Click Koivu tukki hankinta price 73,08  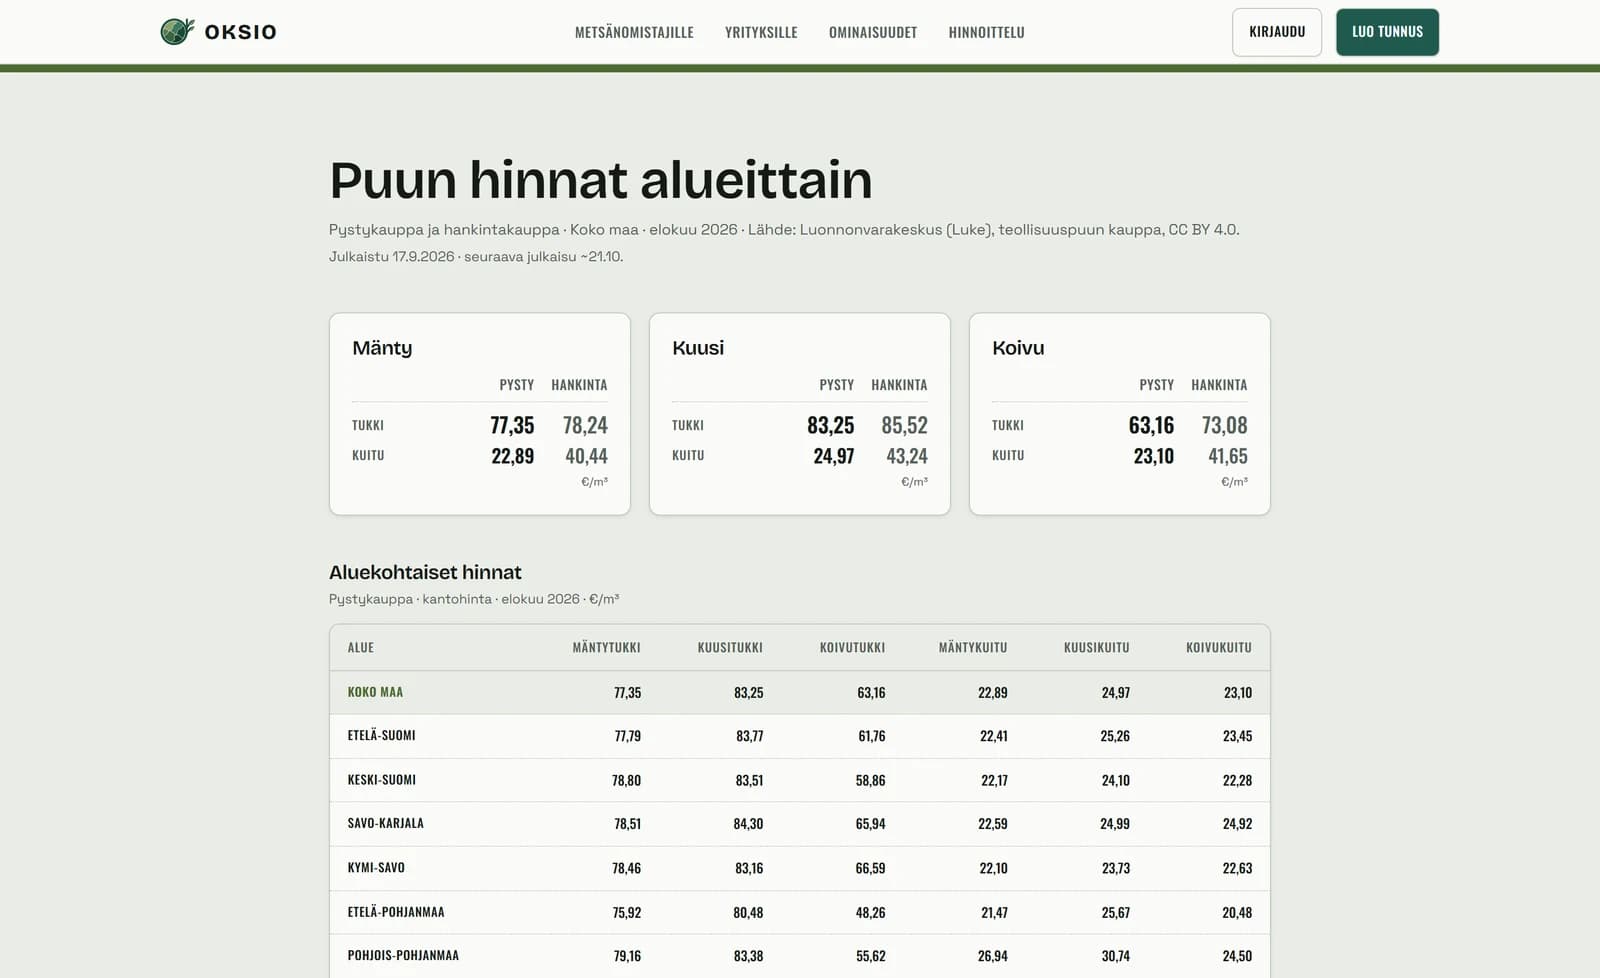pos(1224,425)
